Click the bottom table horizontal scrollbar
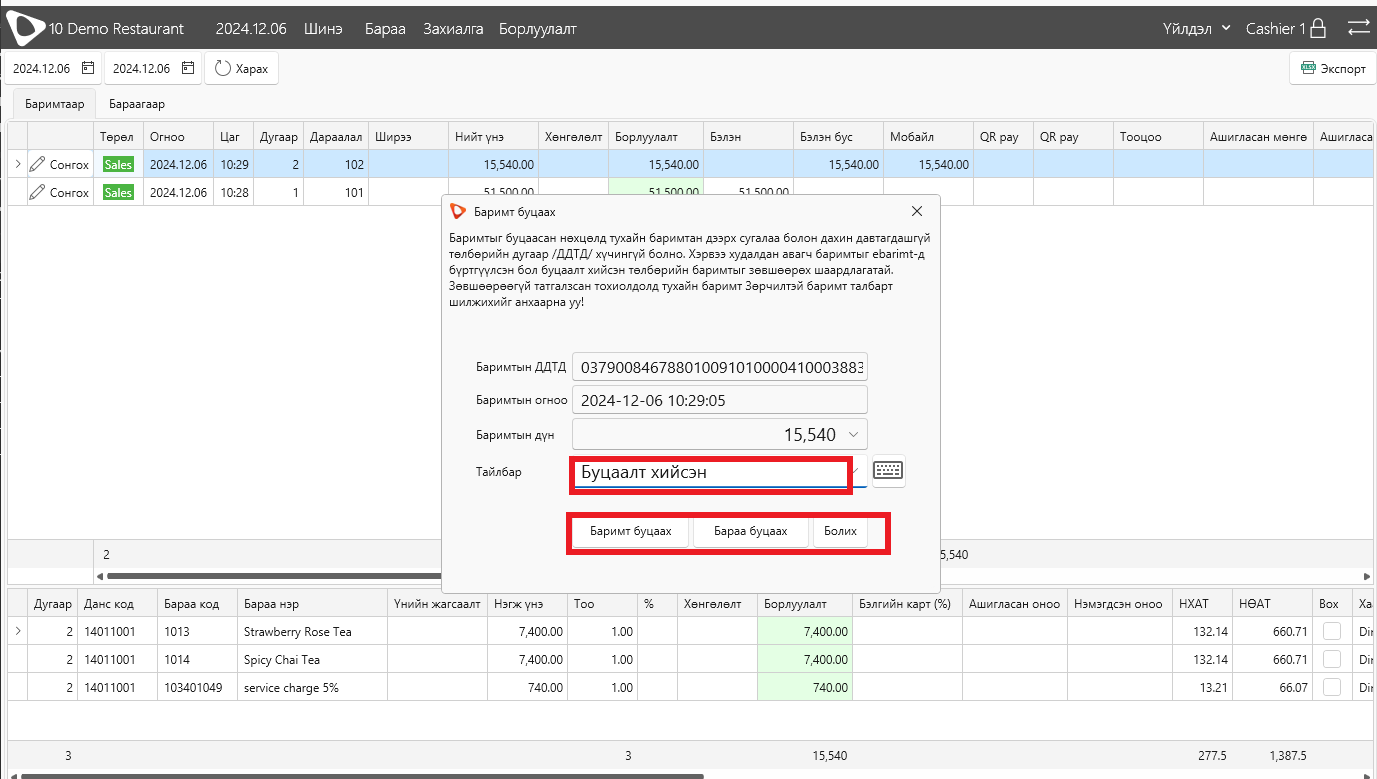Image resolution: width=1377 pixels, height=779 pixels. [x=362, y=775]
